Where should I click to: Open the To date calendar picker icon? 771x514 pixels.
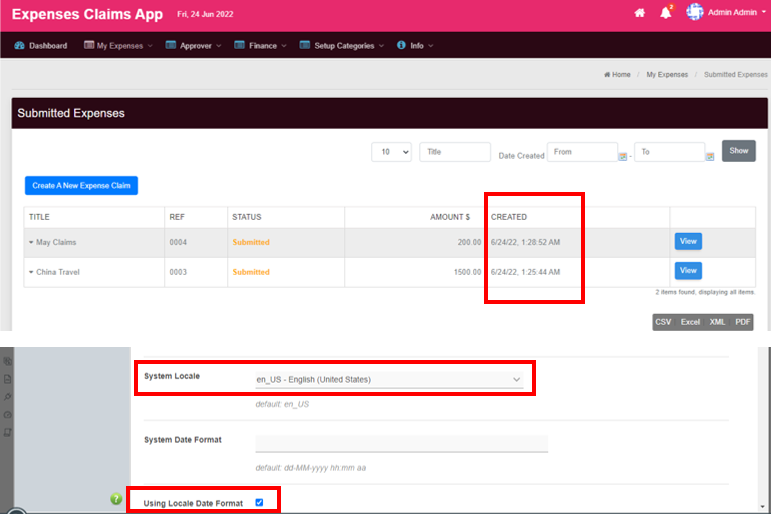tap(710, 156)
